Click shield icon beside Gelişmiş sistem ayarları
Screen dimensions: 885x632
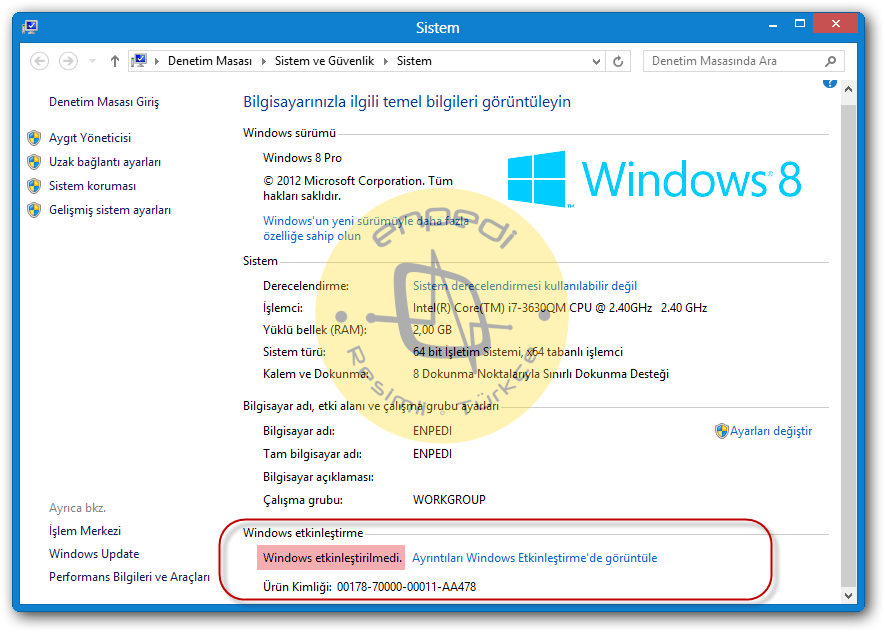pos(34,210)
